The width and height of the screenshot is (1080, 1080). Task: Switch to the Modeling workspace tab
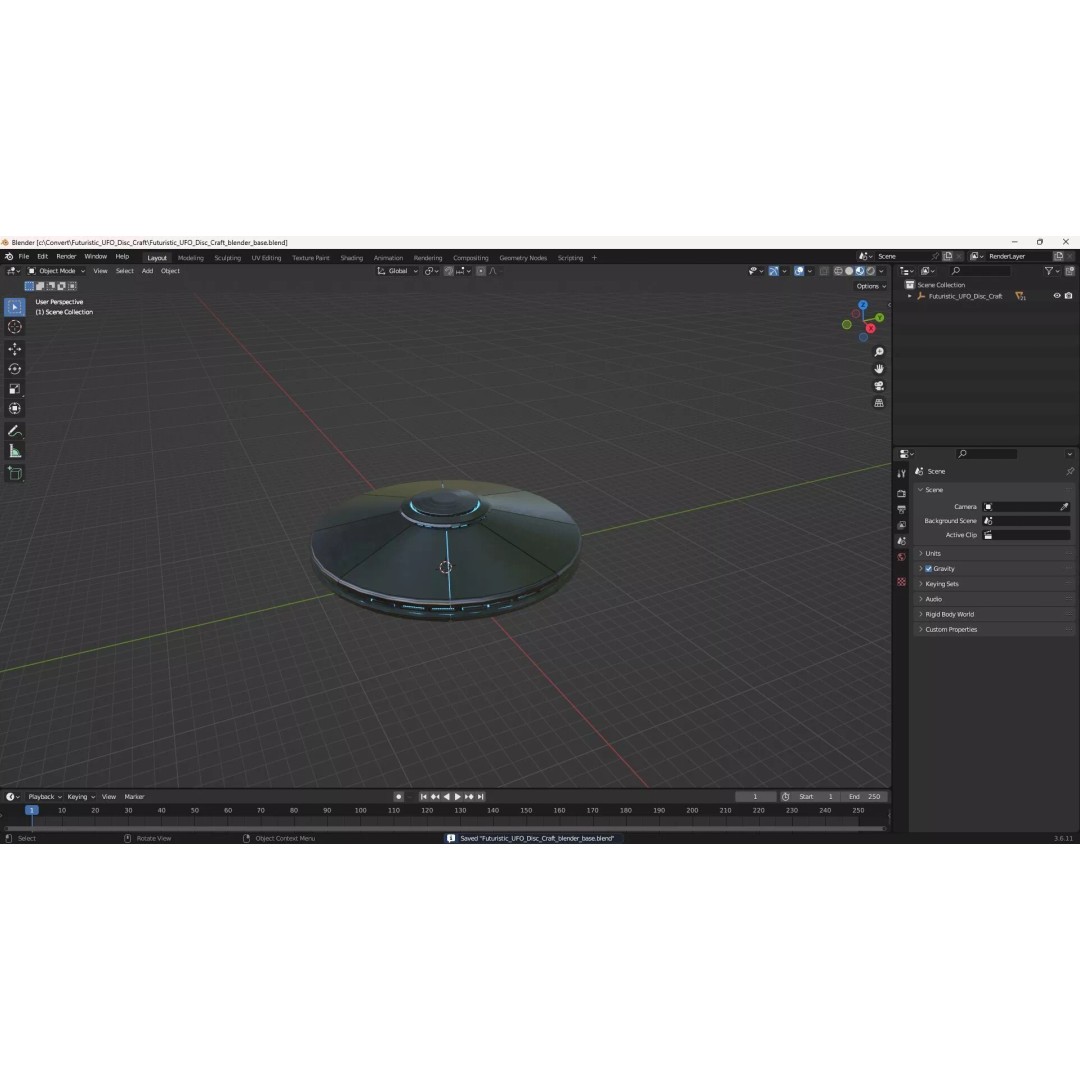191,258
